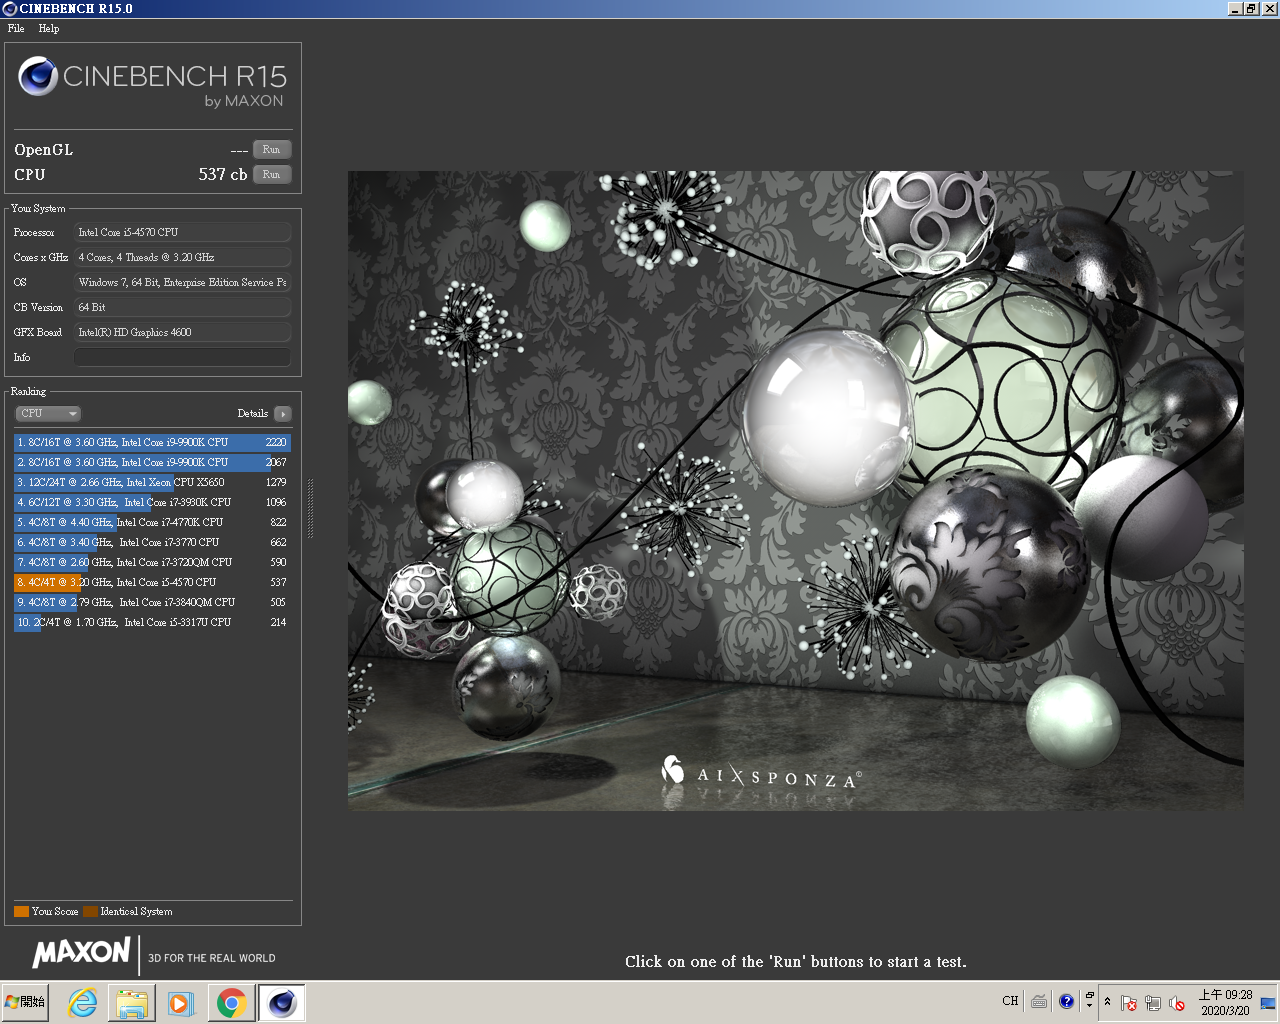Click the CB Version 64 Bit field

[x=182, y=307]
